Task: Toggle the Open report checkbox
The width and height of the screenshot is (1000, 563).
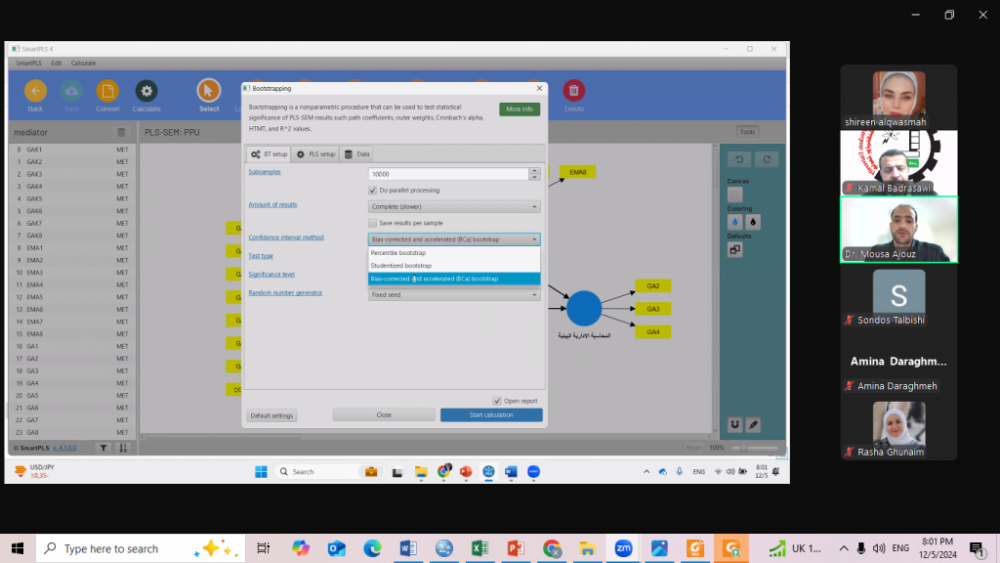Action: coord(497,401)
